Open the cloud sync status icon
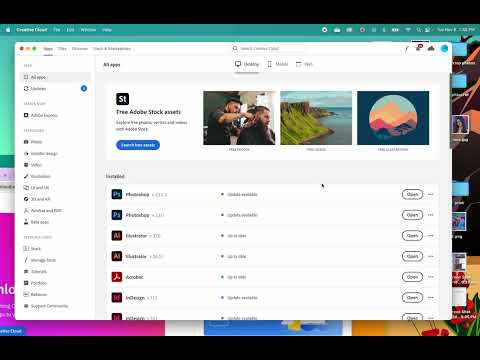This screenshot has height=360, width=480. pyautogui.click(x=431, y=49)
